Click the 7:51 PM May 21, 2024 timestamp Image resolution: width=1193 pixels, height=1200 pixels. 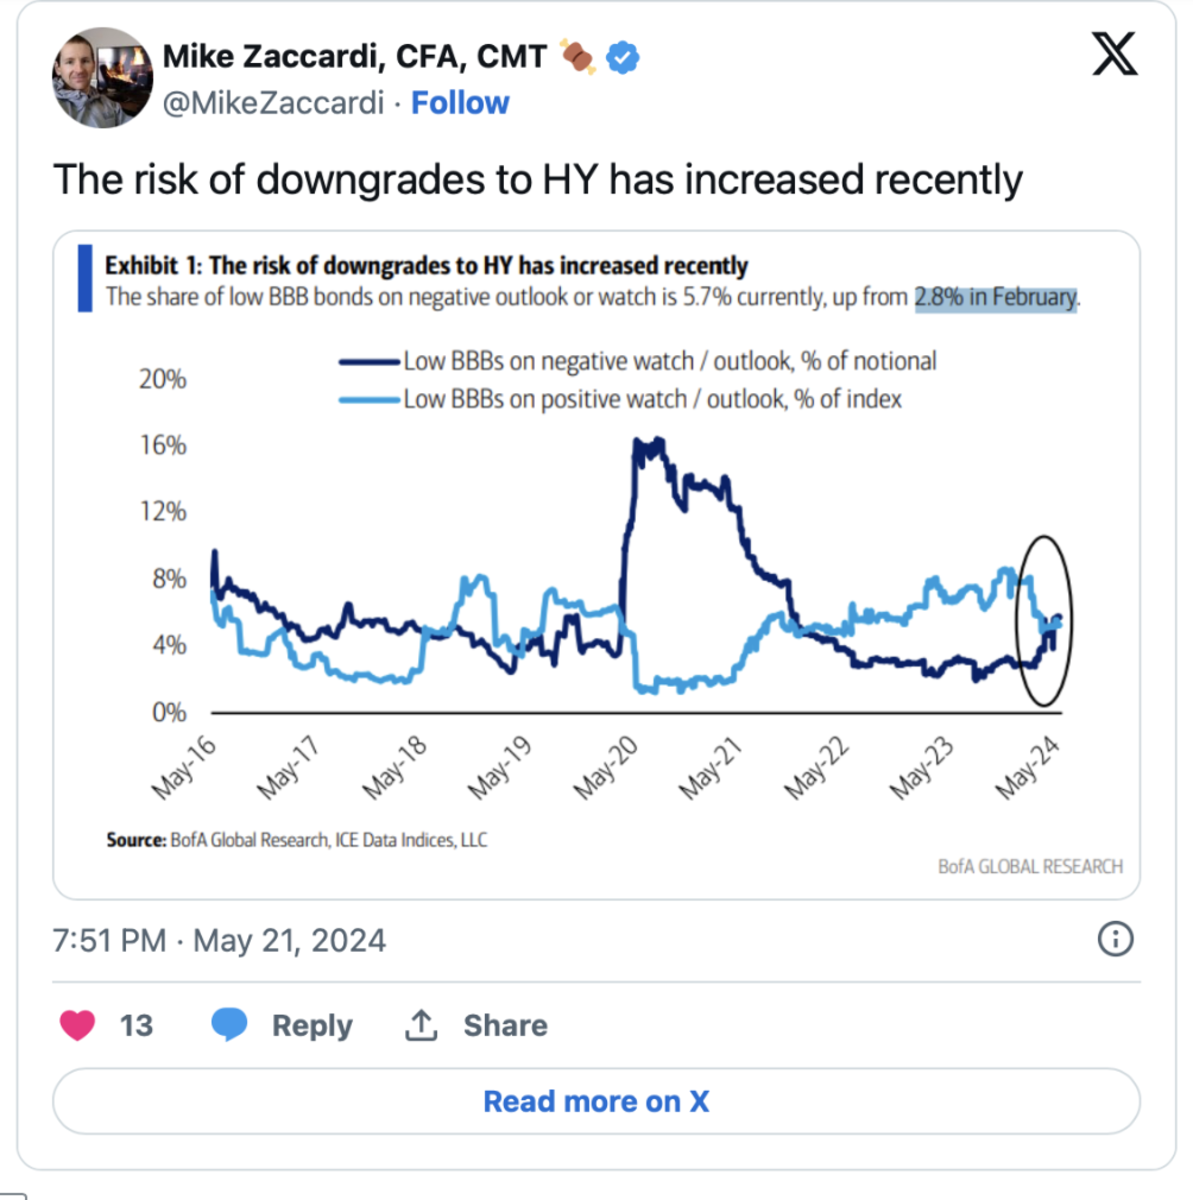(x=219, y=941)
